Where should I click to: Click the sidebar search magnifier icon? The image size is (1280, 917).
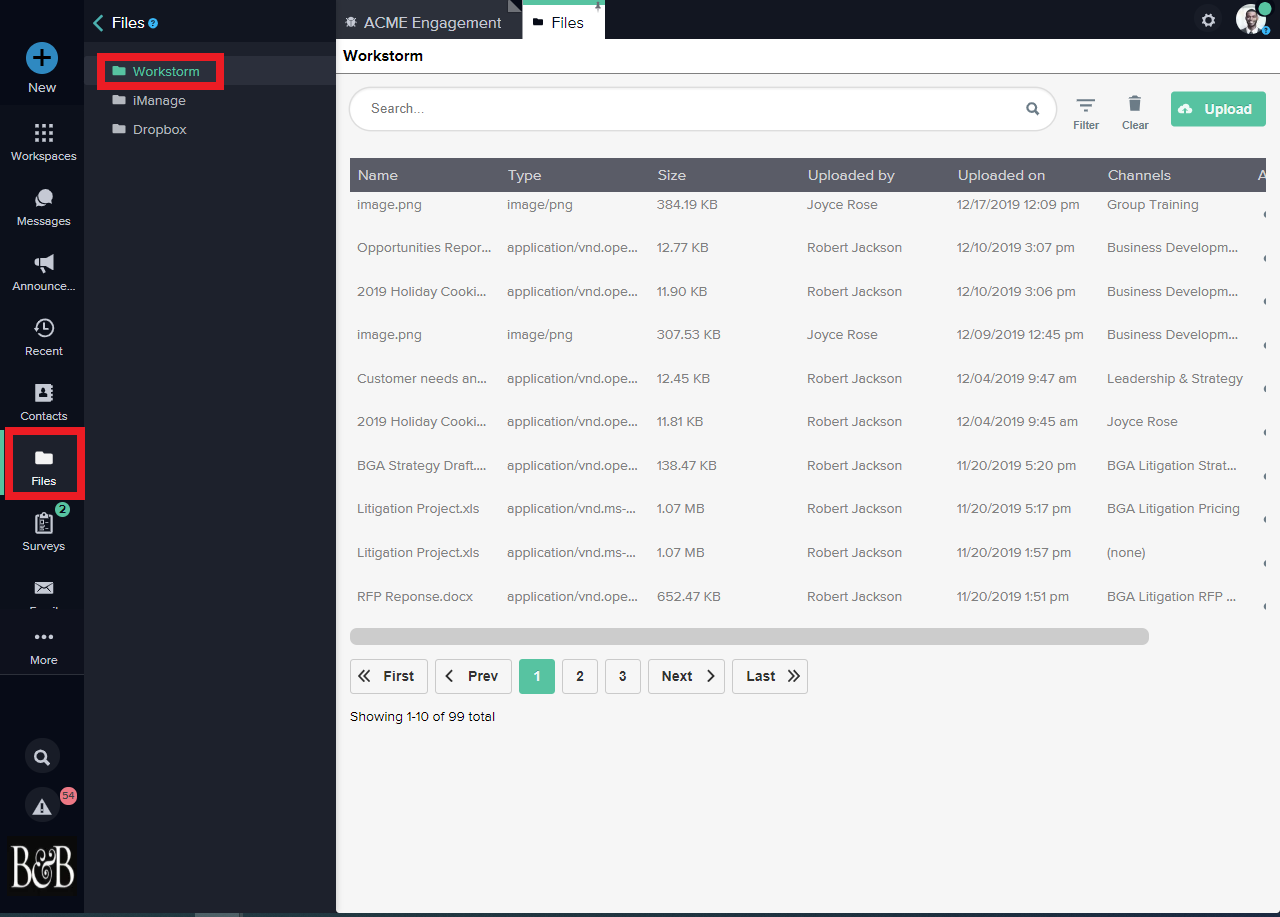42,757
